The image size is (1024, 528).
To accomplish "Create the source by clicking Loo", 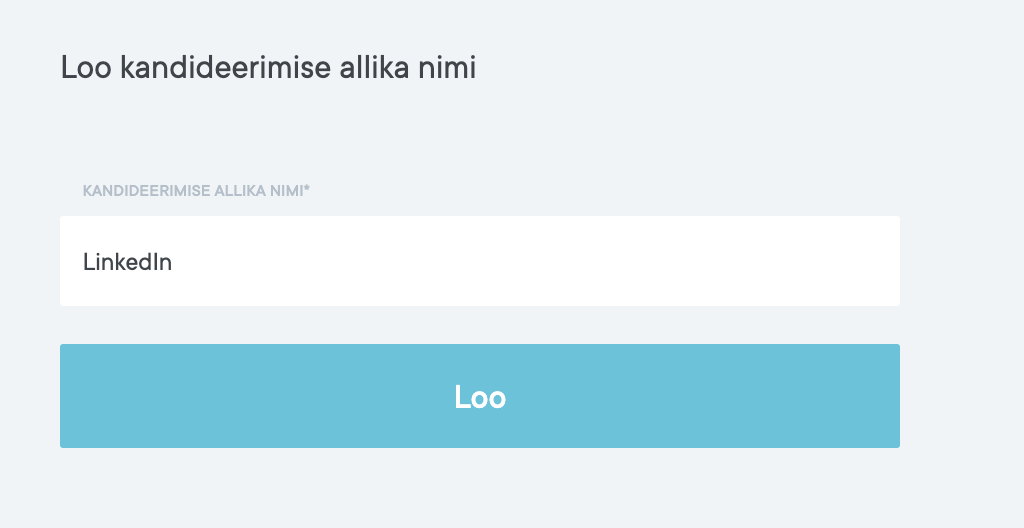I will click(x=480, y=396).
